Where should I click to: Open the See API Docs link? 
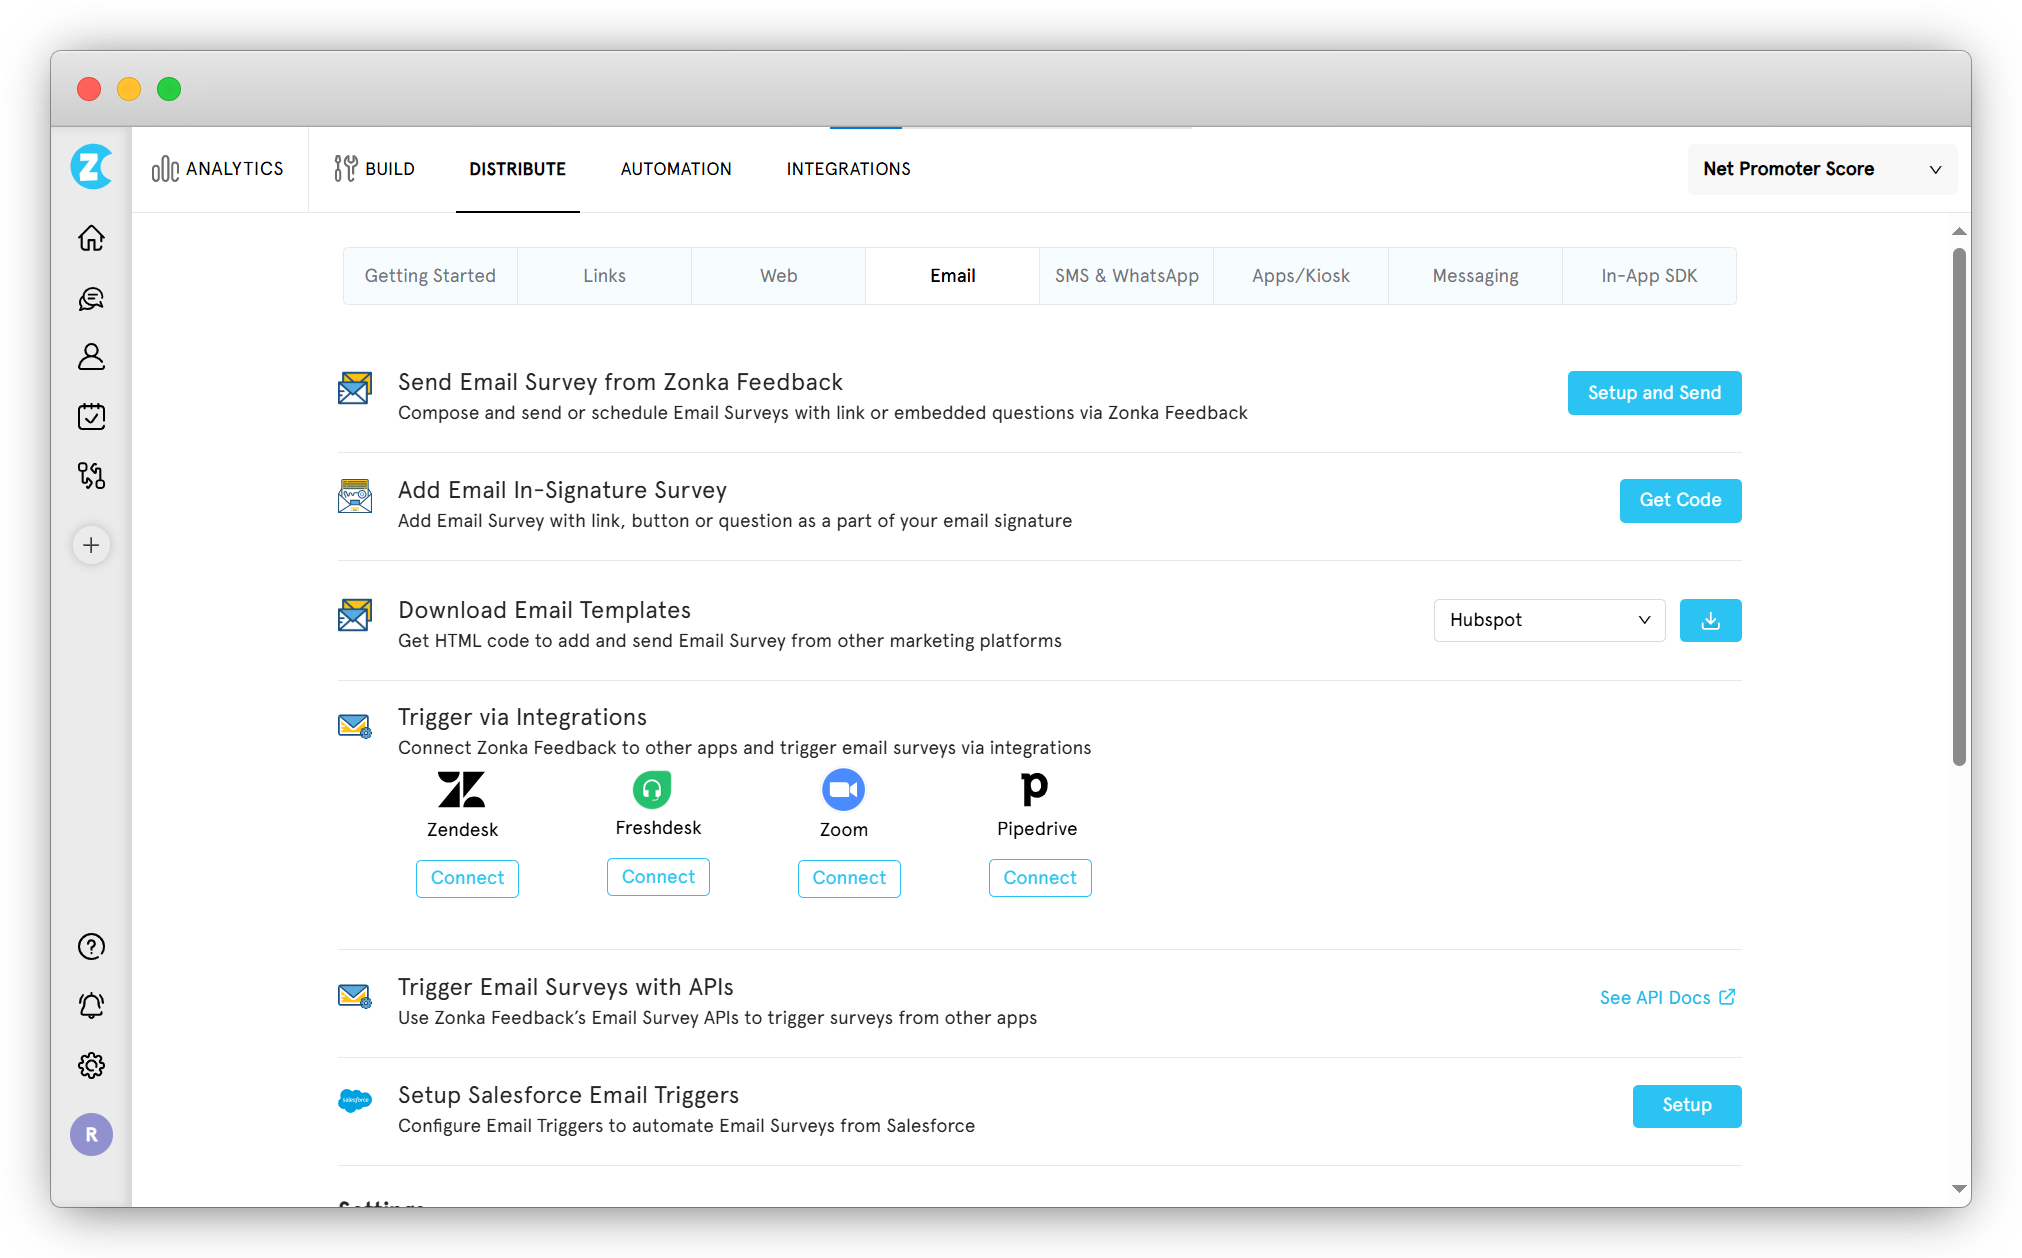[x=1666, y=997]
